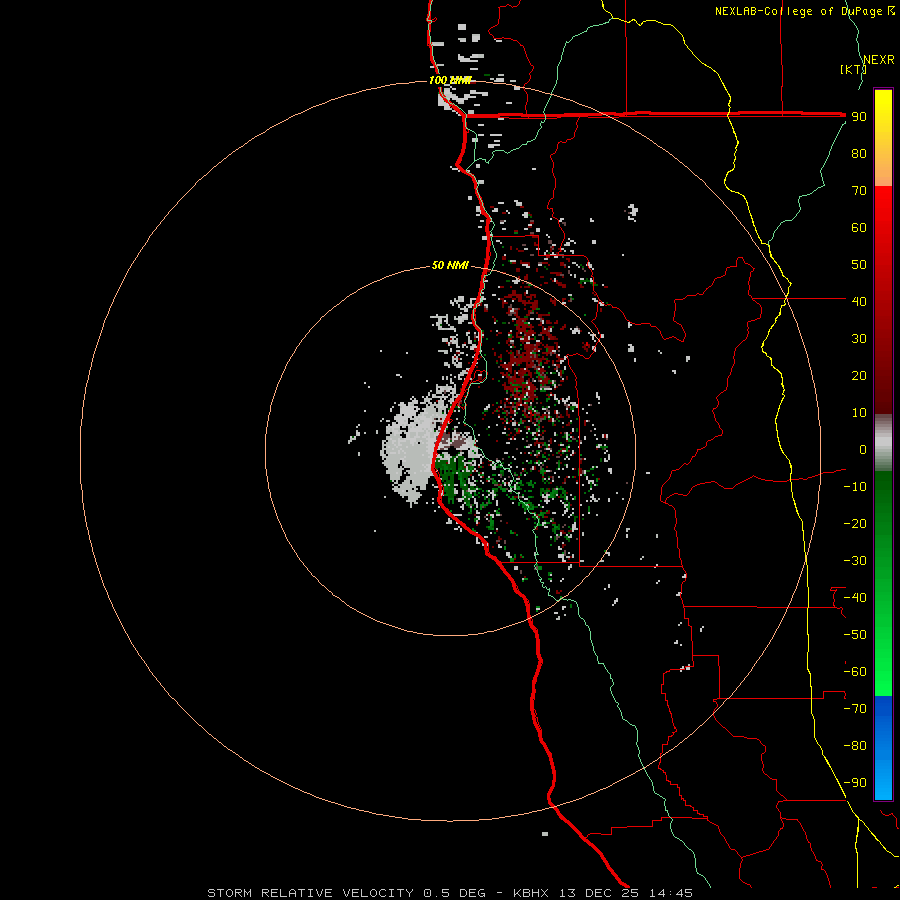Click the 50 value on velocity scale
Screen dimensions: 900x900
tap(859, 265)
